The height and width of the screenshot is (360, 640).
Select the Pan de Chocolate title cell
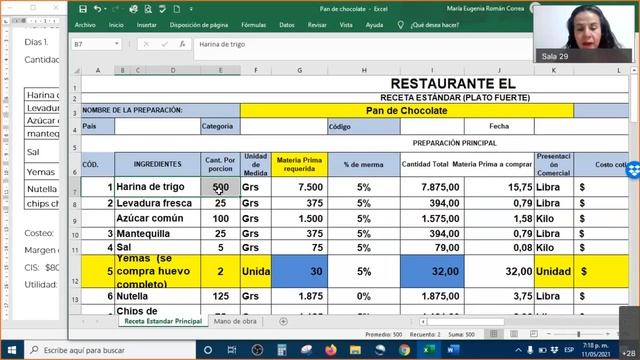(x=407, y=111)
